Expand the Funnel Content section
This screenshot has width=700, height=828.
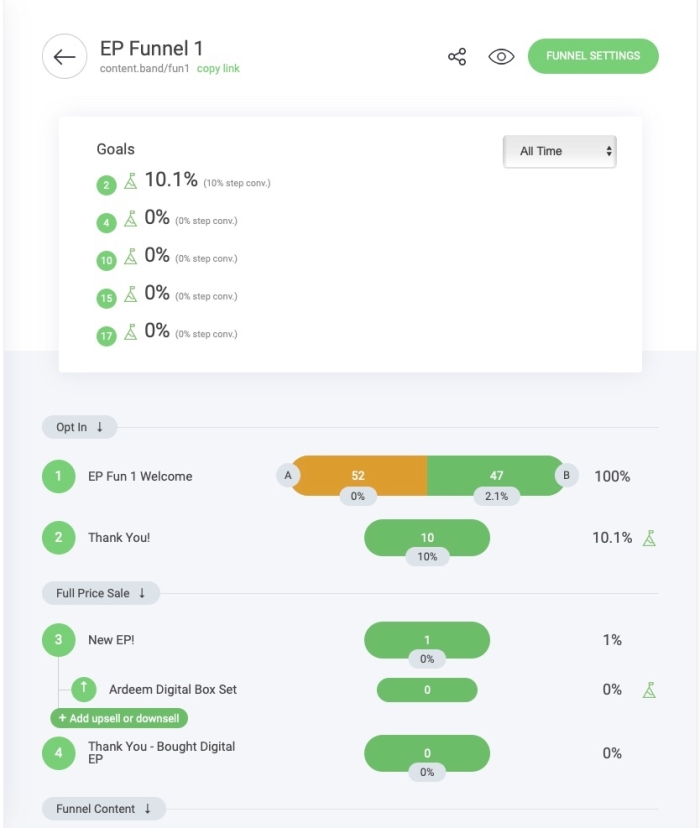103,808
